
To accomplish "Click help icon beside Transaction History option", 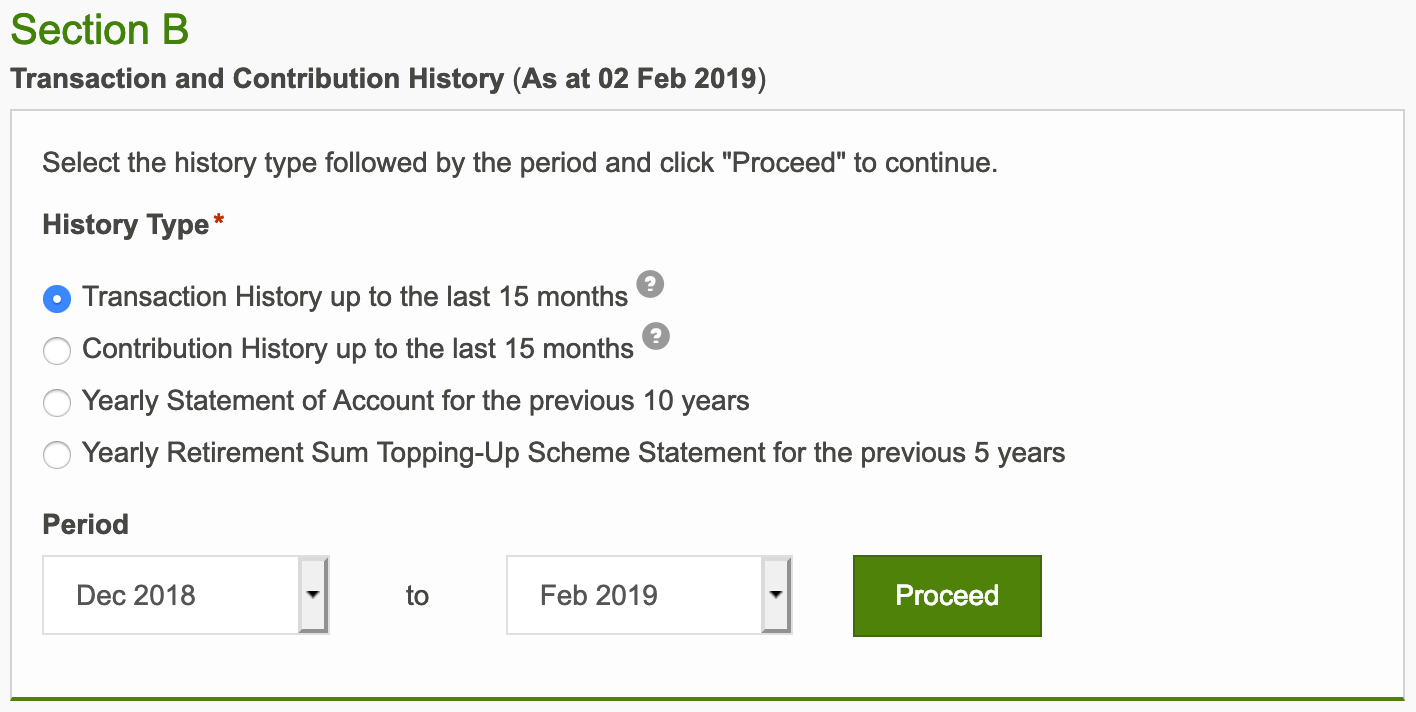I will tap(650, 285).
